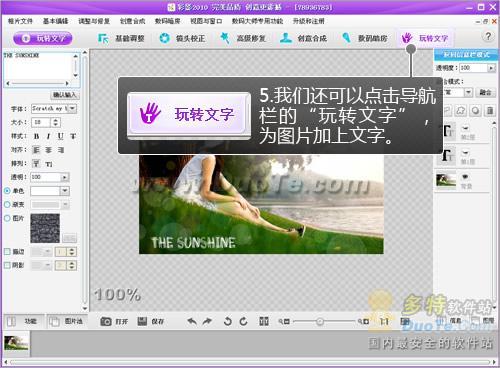Open image with camera icon 打开
Image resolution: width=500 pixels, height=368 pixels.
pos(114,321)
